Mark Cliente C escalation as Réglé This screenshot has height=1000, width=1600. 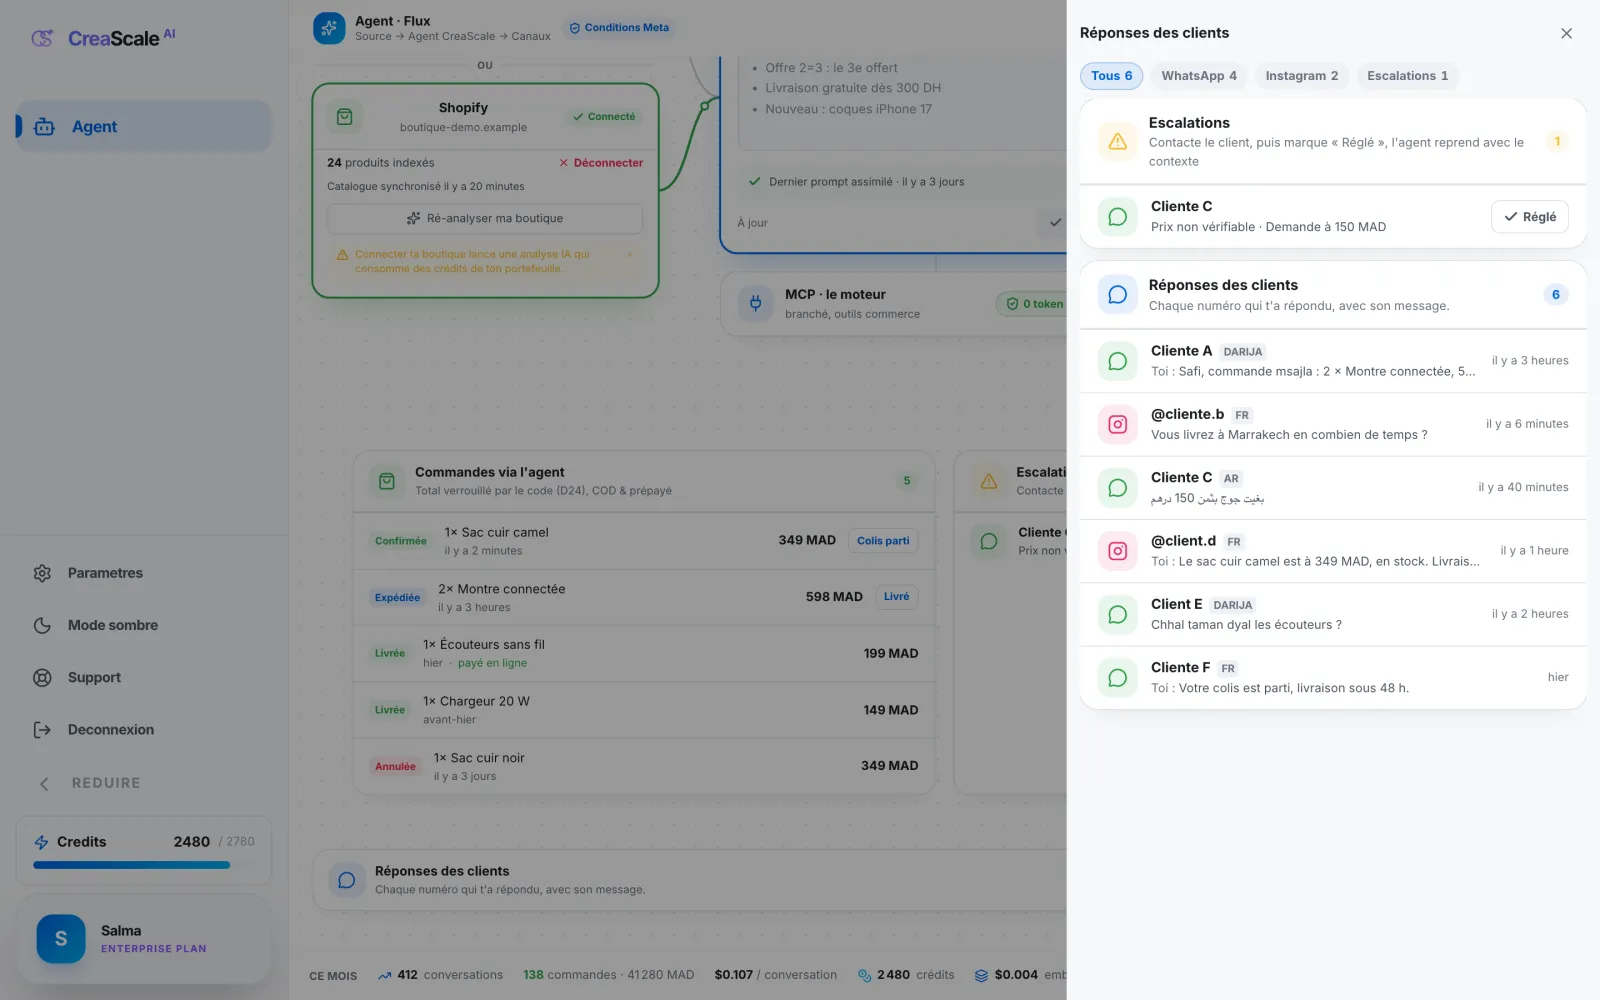click(x=1529, y=217)
